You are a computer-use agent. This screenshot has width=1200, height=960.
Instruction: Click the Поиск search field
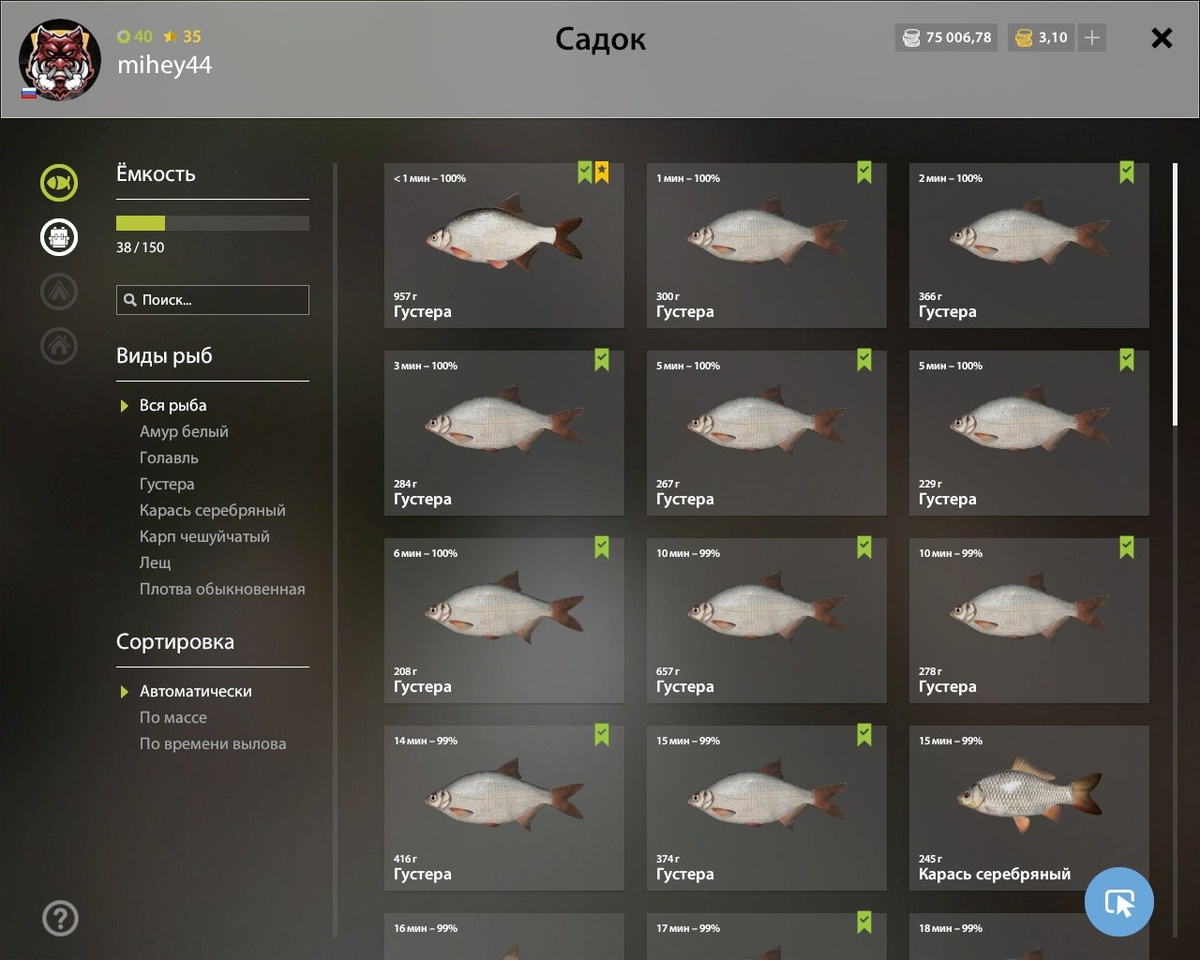213,300
